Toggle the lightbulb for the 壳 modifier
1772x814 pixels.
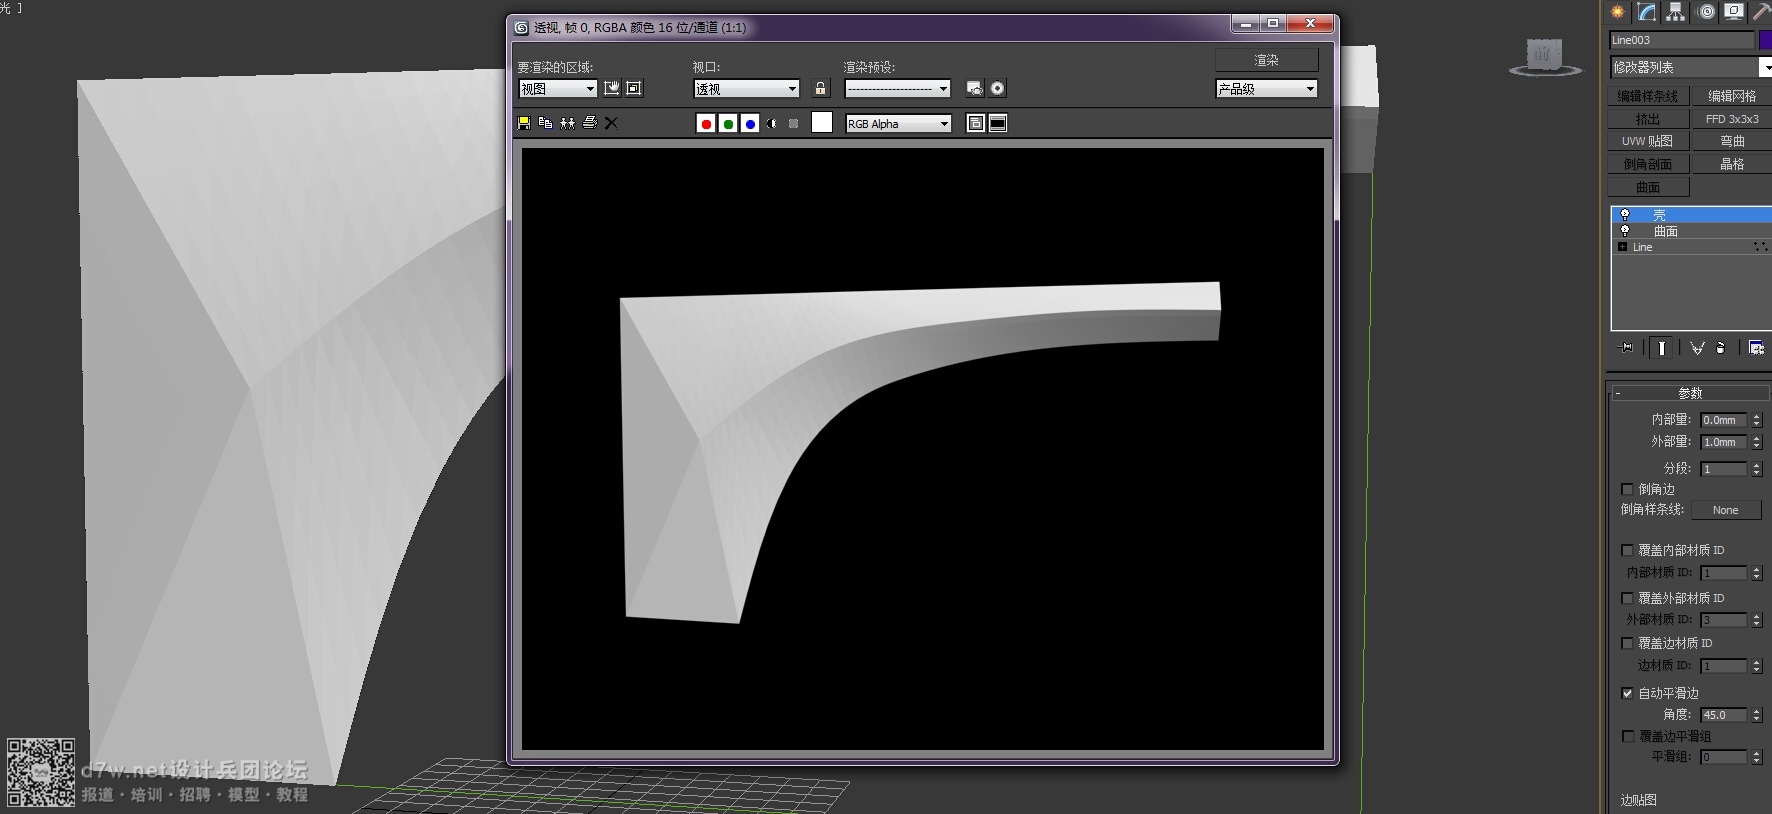1625,215
